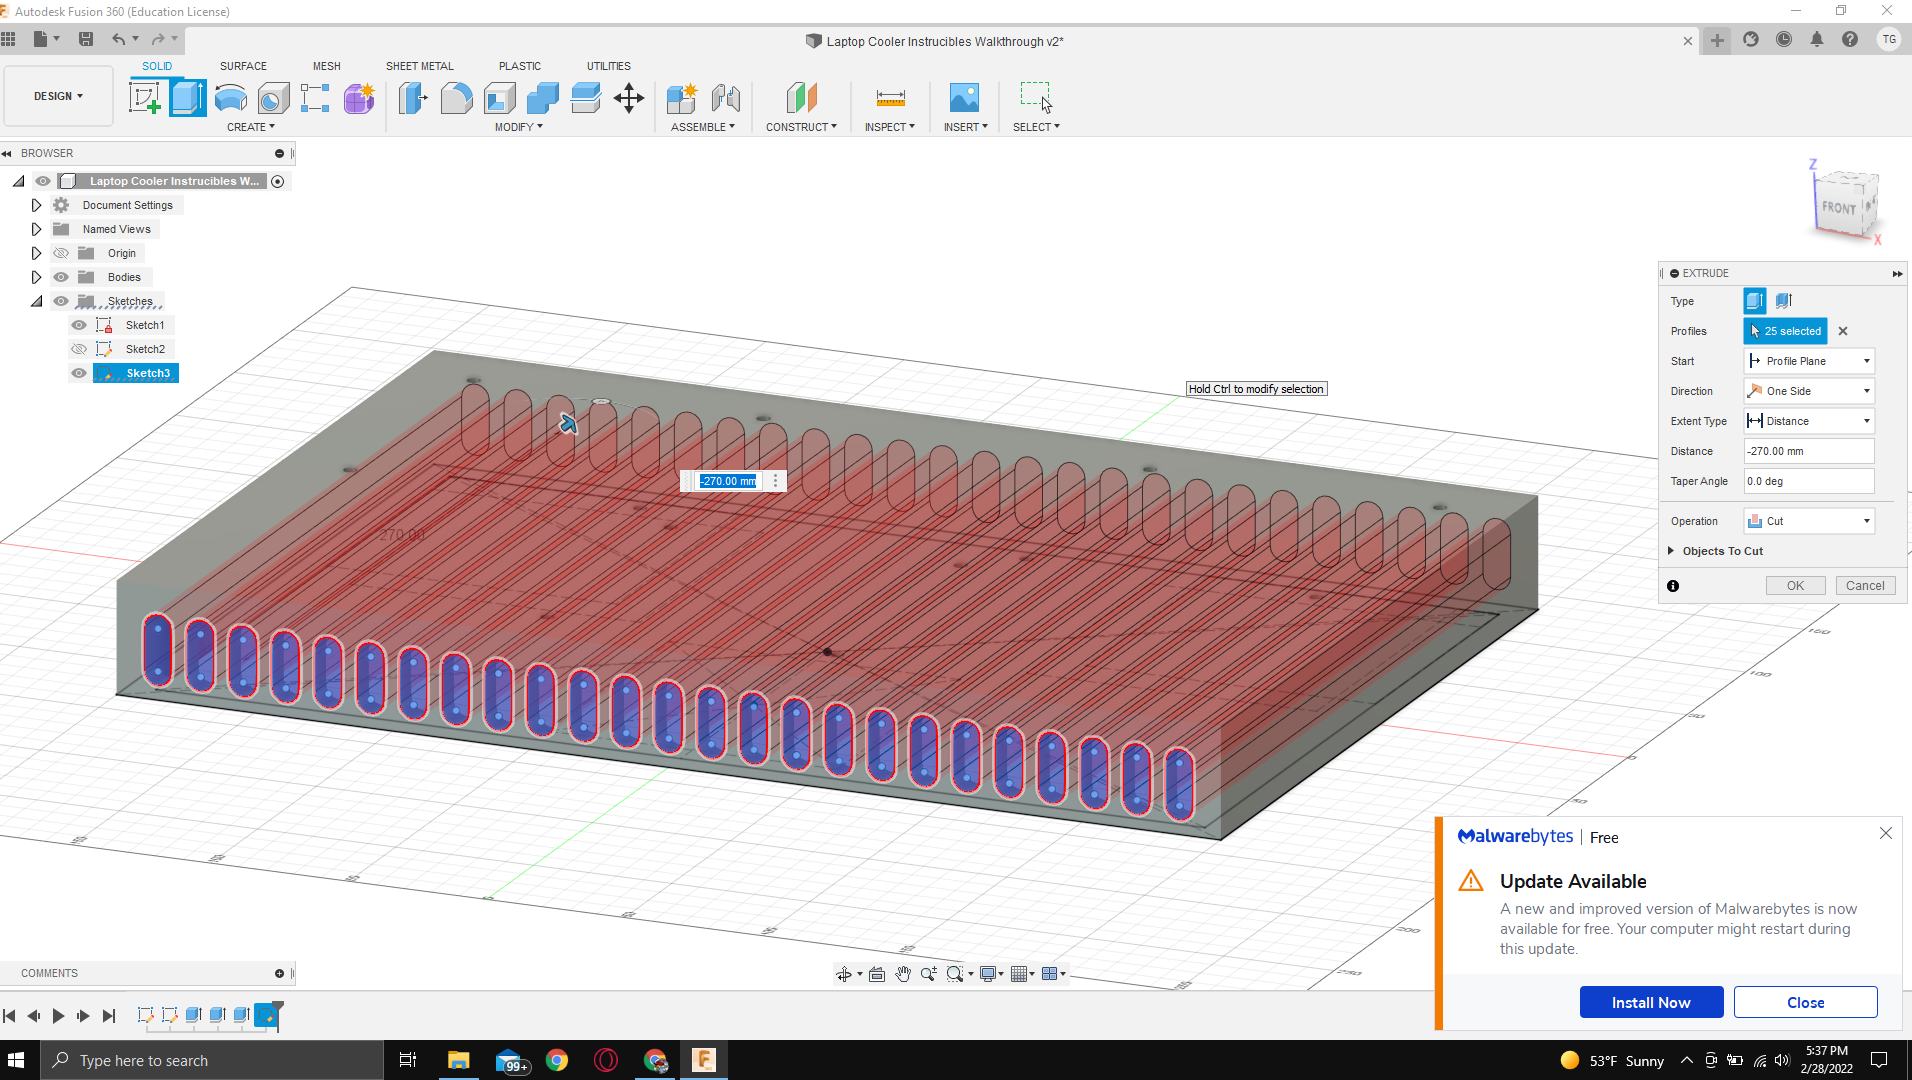Switch to the SHEET METAL tab

419,66
